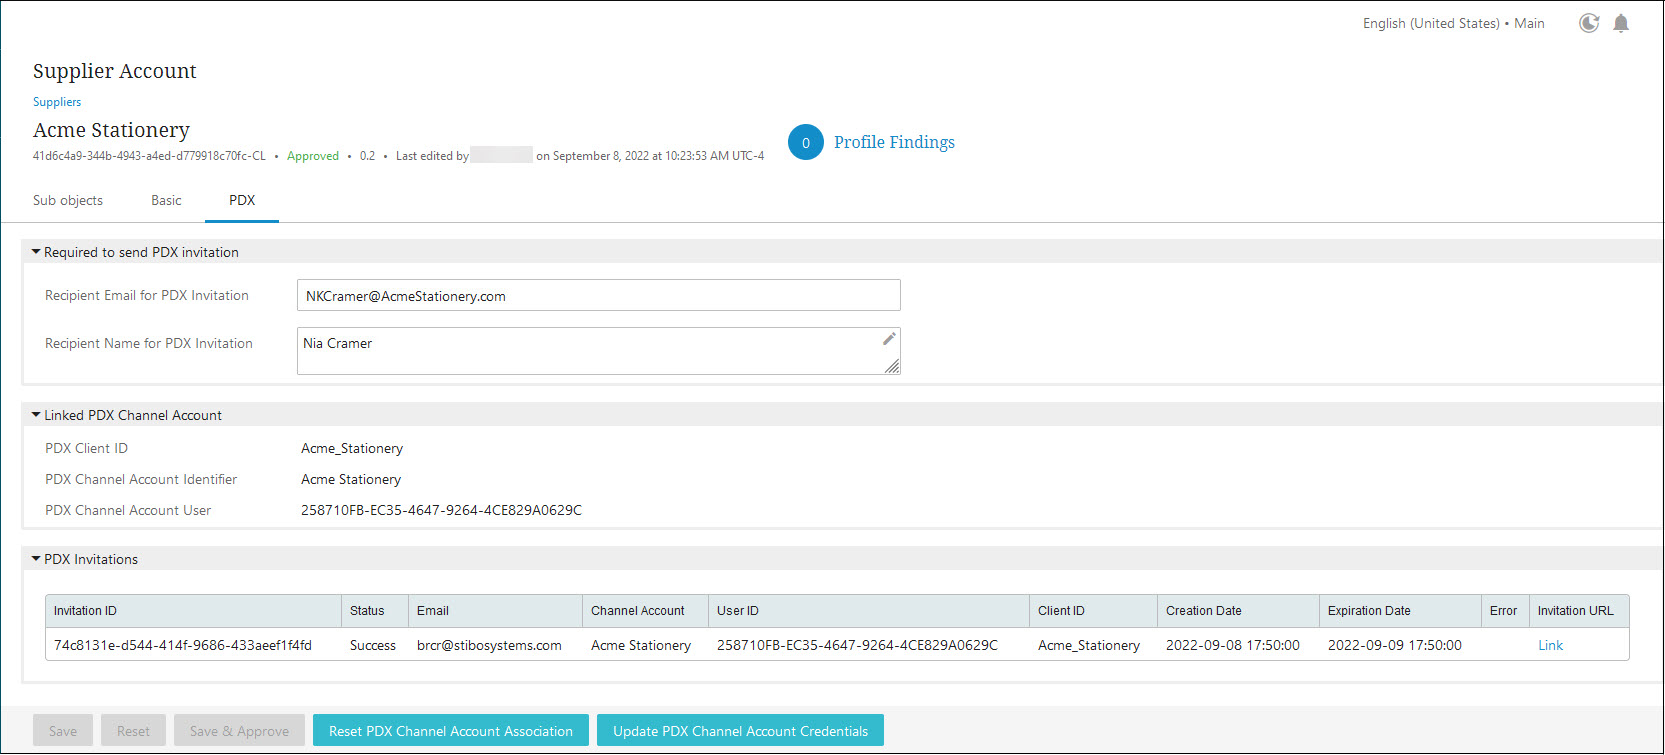1665x755 pixels.
Task: Collapse the Linked PDX Channel Account section
Action: (36, 415)
